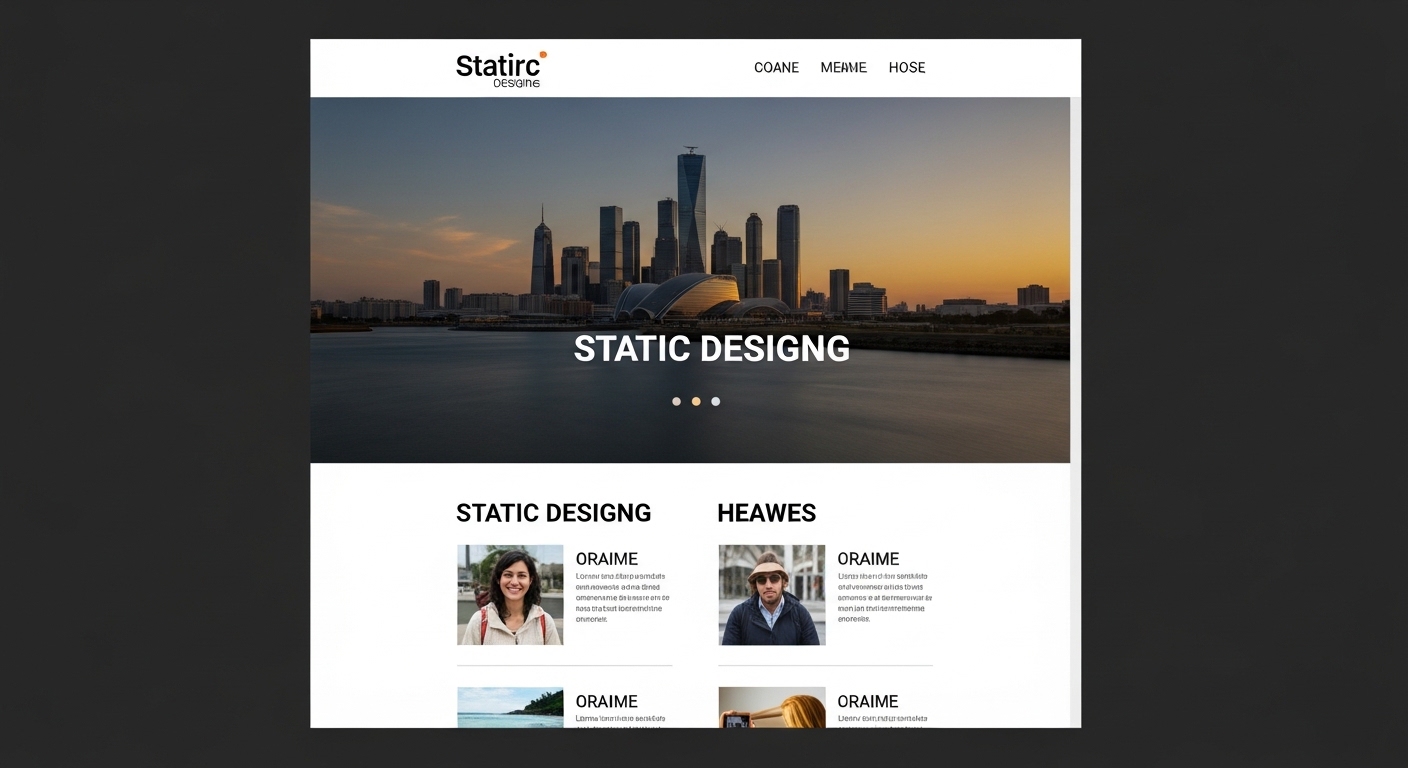The height and width of the screenshot is (768, 1408).
Task: Select the MEAME navigation item
Action: tap(843, 68)
